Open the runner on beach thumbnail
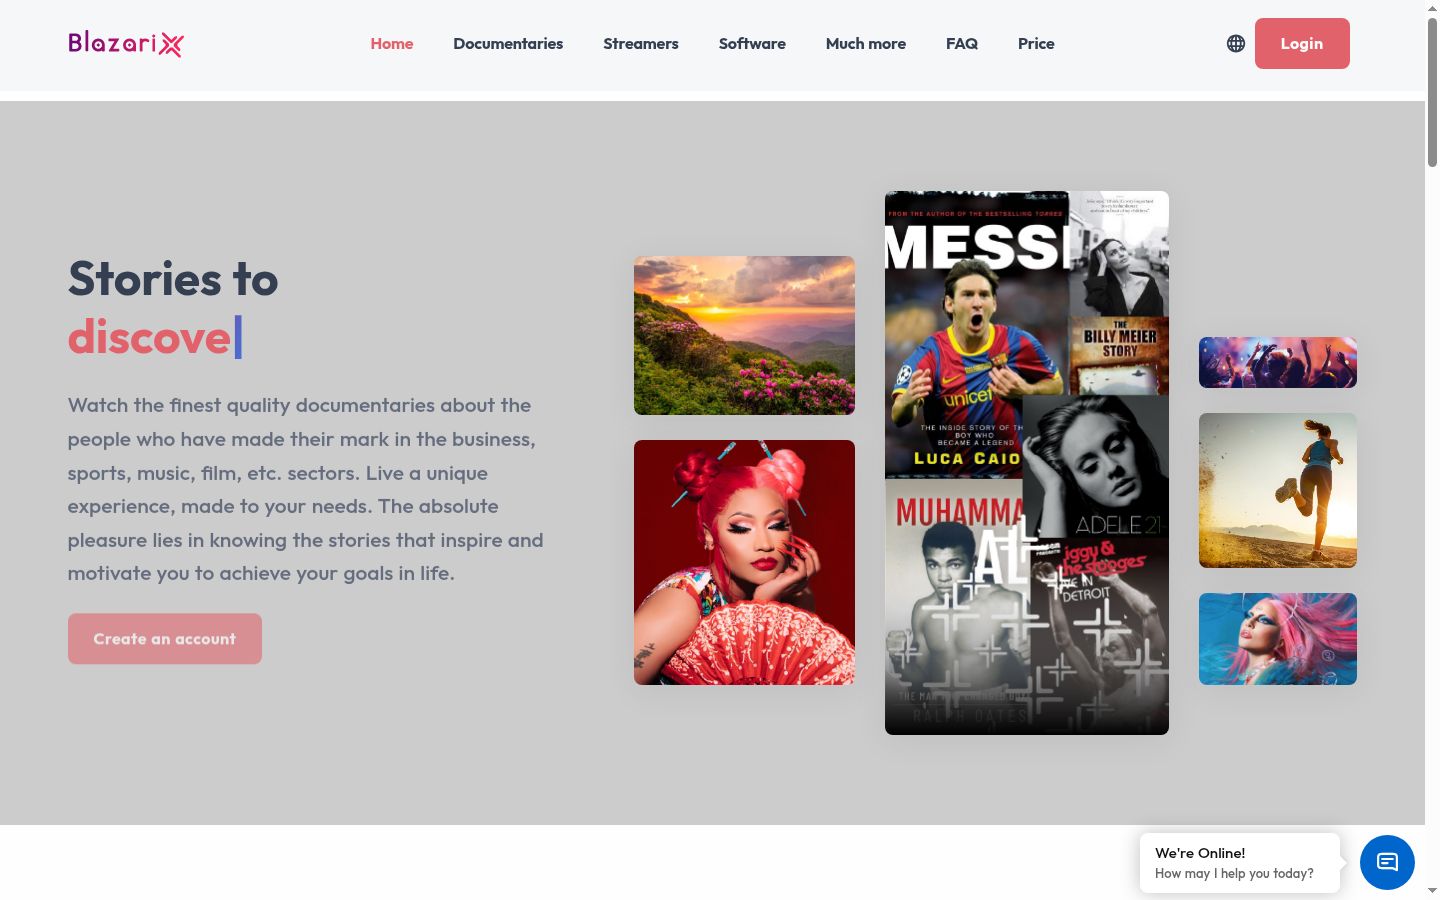Viewport: 1440px width, 900px height. [1278, 490]
